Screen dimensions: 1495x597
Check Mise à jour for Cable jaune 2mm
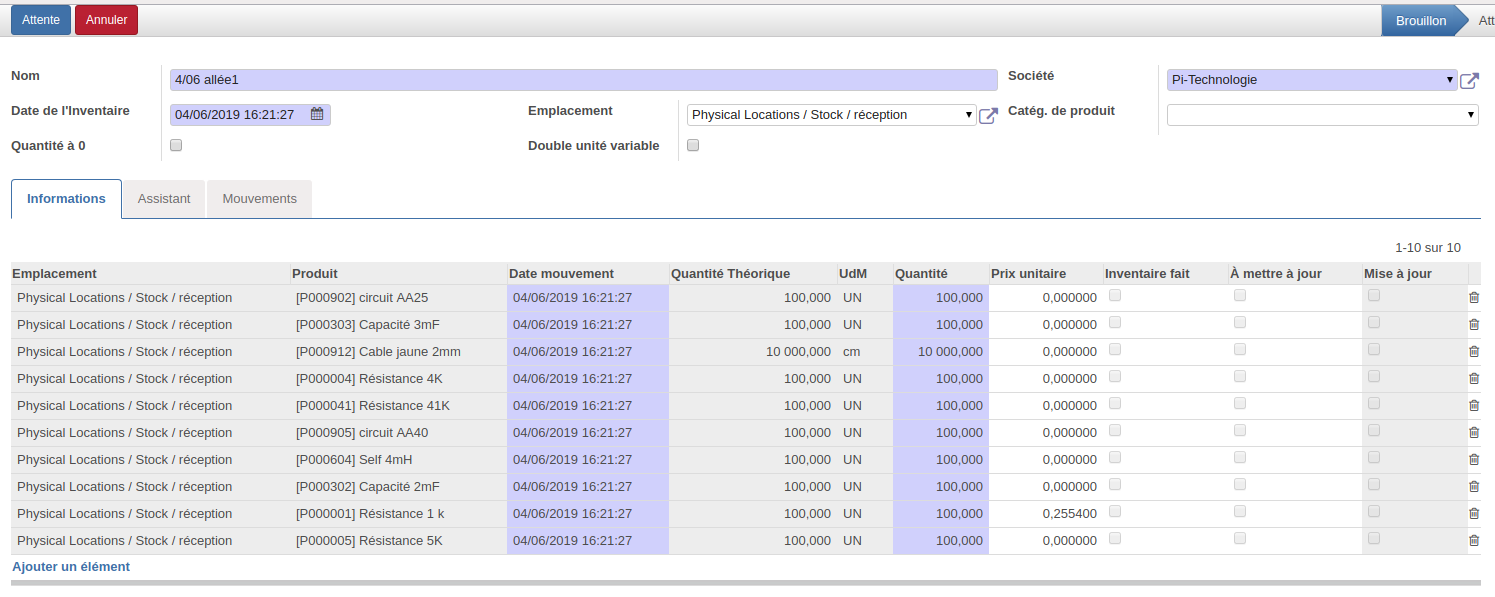[1374, 349]
